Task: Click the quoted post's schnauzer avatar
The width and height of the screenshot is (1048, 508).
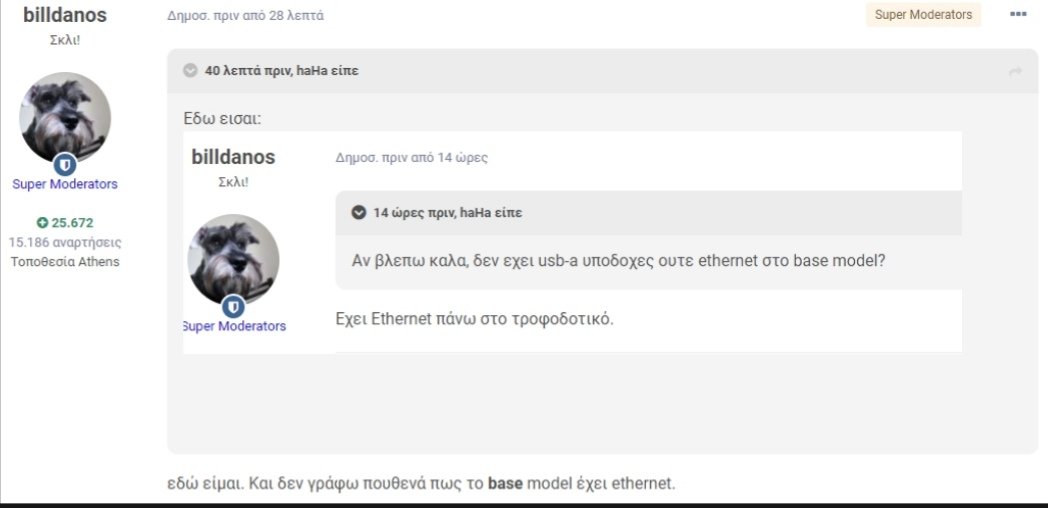Action: click(233, 259)
